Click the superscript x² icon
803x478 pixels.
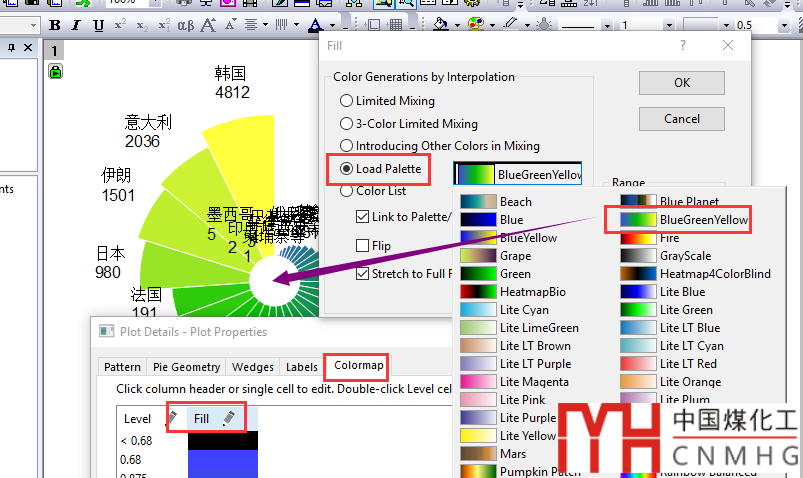tap(121, 25)
